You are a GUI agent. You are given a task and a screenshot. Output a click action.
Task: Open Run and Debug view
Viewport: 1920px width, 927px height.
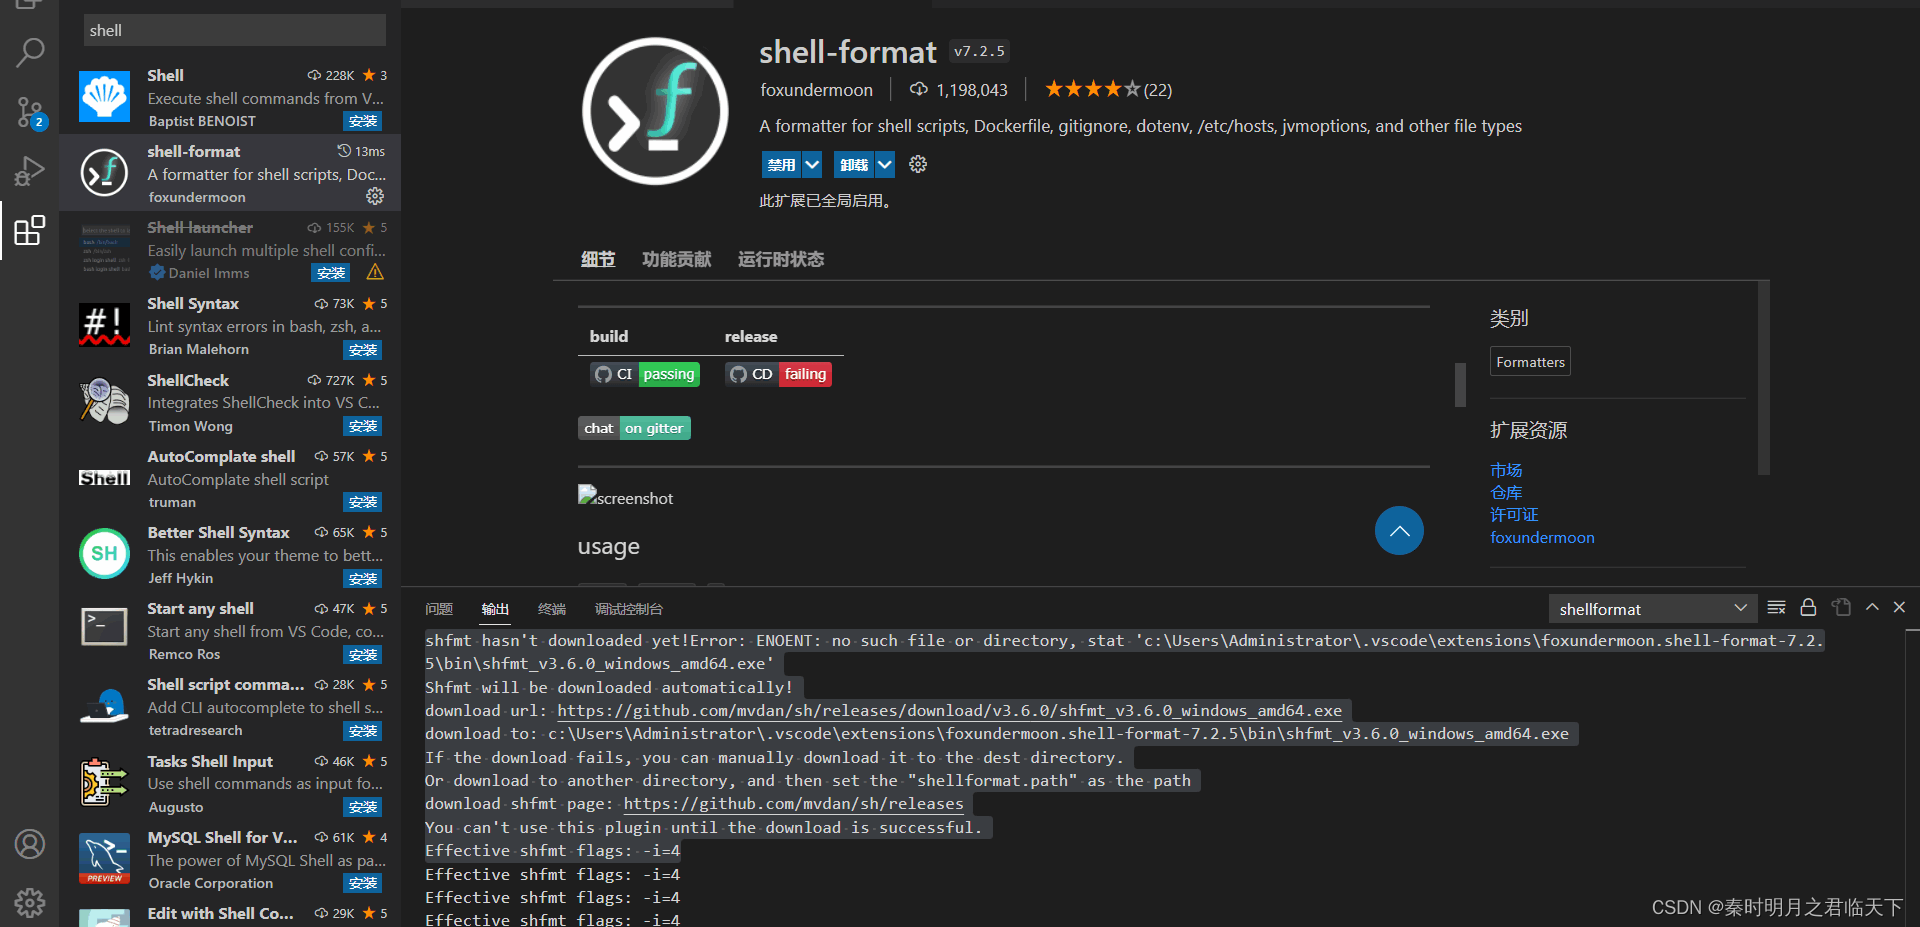click(30, 171)
